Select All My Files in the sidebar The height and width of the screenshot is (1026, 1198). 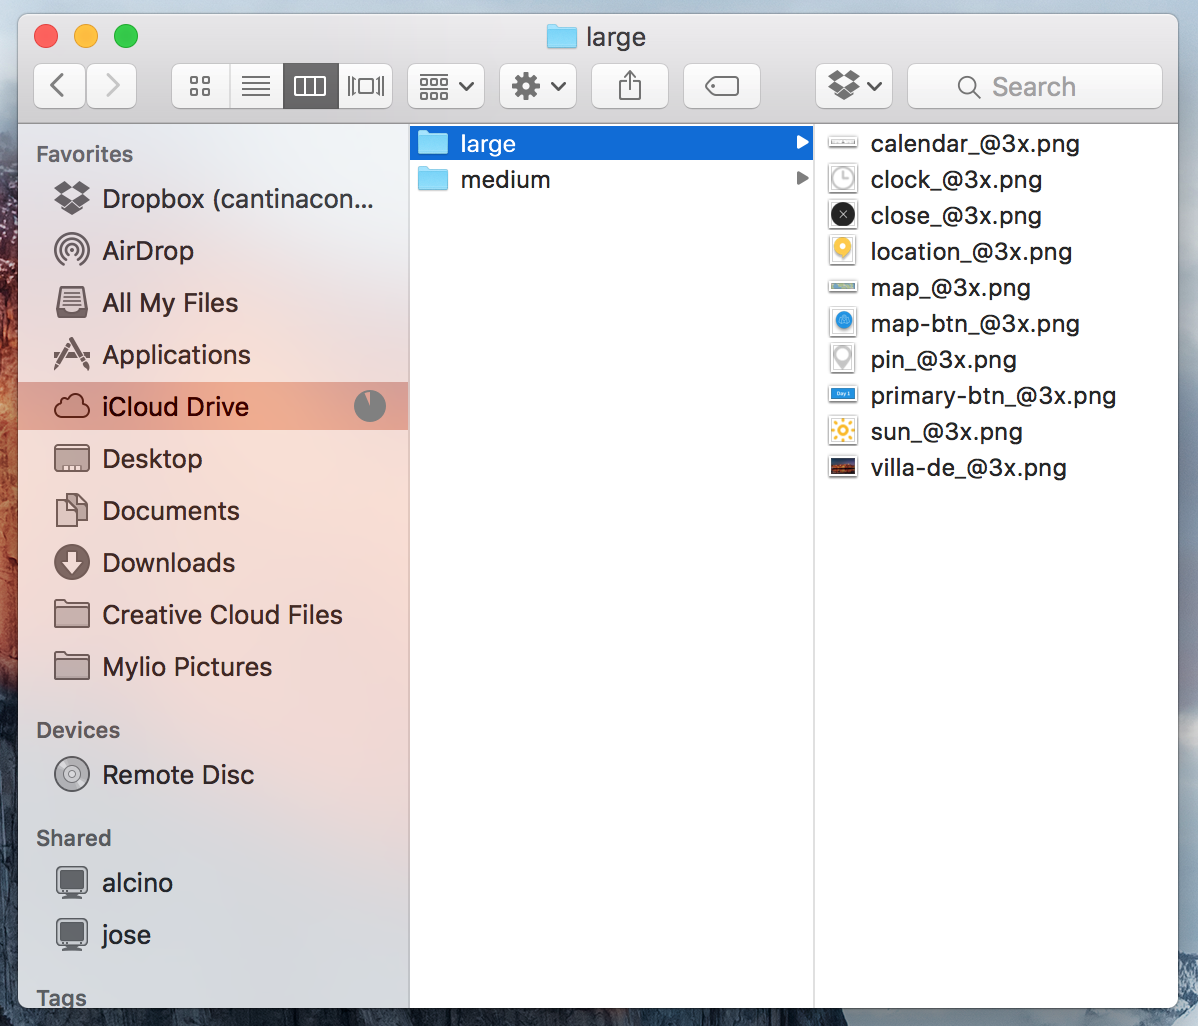[170, 302]
